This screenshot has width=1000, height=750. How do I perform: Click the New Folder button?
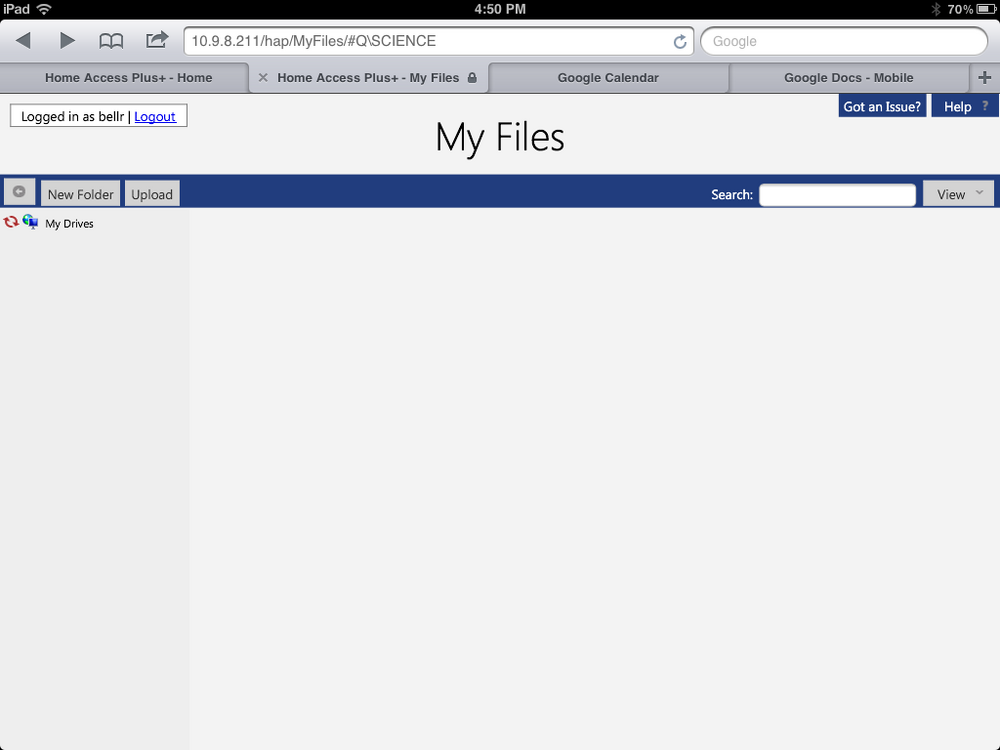click(80, 194)
